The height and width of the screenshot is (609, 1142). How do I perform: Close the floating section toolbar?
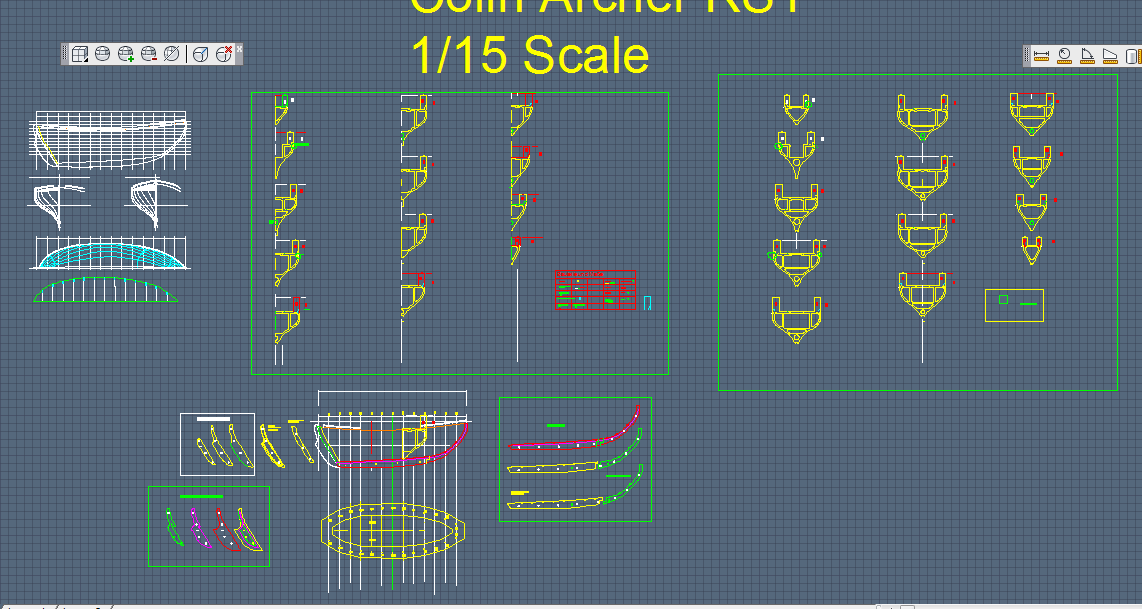[x=239, y=49]
